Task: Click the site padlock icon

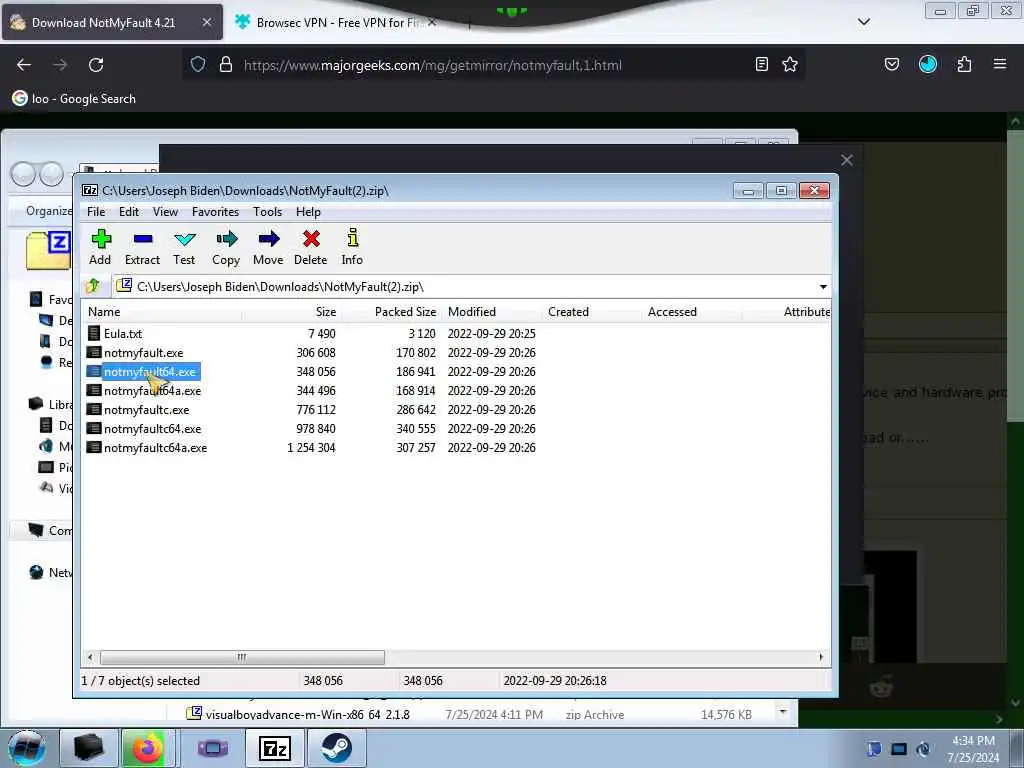Action: 226,64
